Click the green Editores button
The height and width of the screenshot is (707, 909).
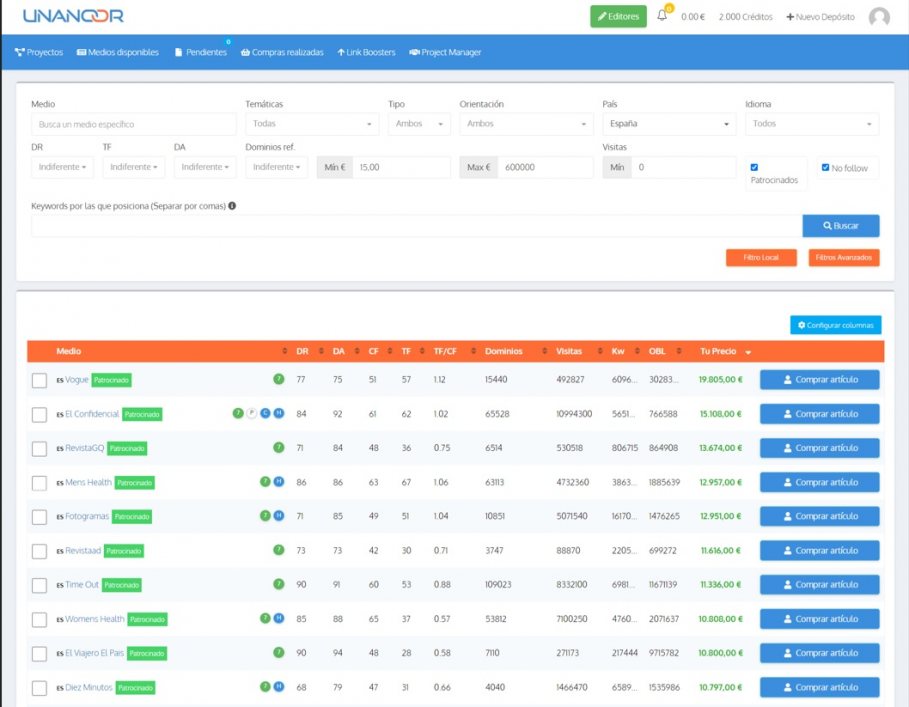(x=619, y=16)
